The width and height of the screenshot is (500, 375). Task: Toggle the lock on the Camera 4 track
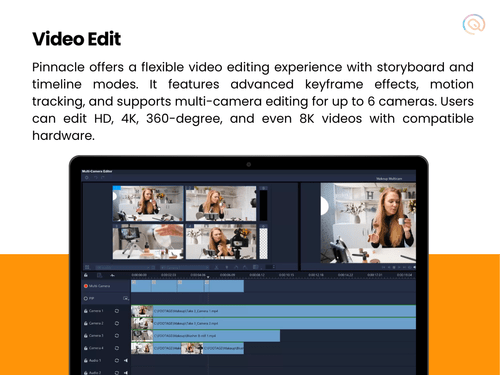[86, 348]
